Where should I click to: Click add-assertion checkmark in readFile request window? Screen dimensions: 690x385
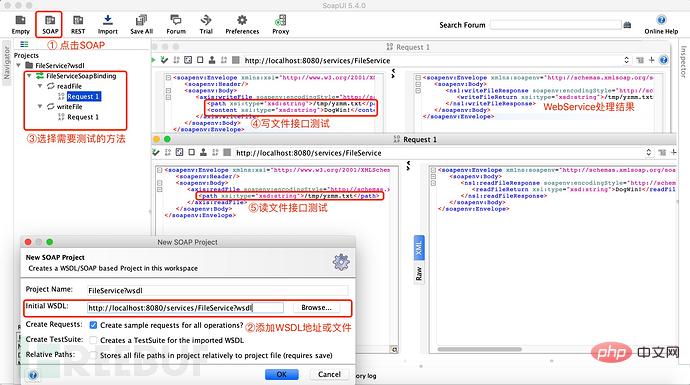tap(155, 152)
